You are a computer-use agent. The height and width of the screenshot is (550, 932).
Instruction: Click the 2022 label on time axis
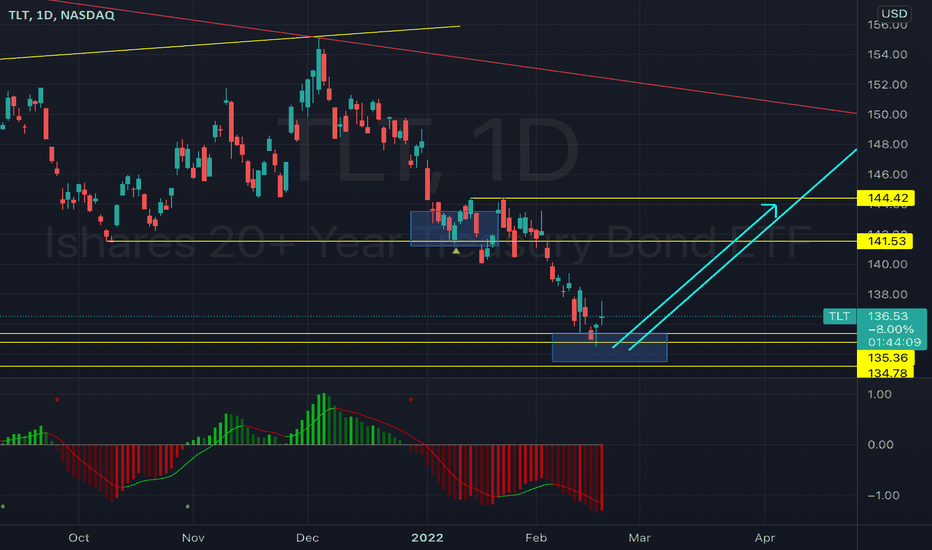pos(427,538)
